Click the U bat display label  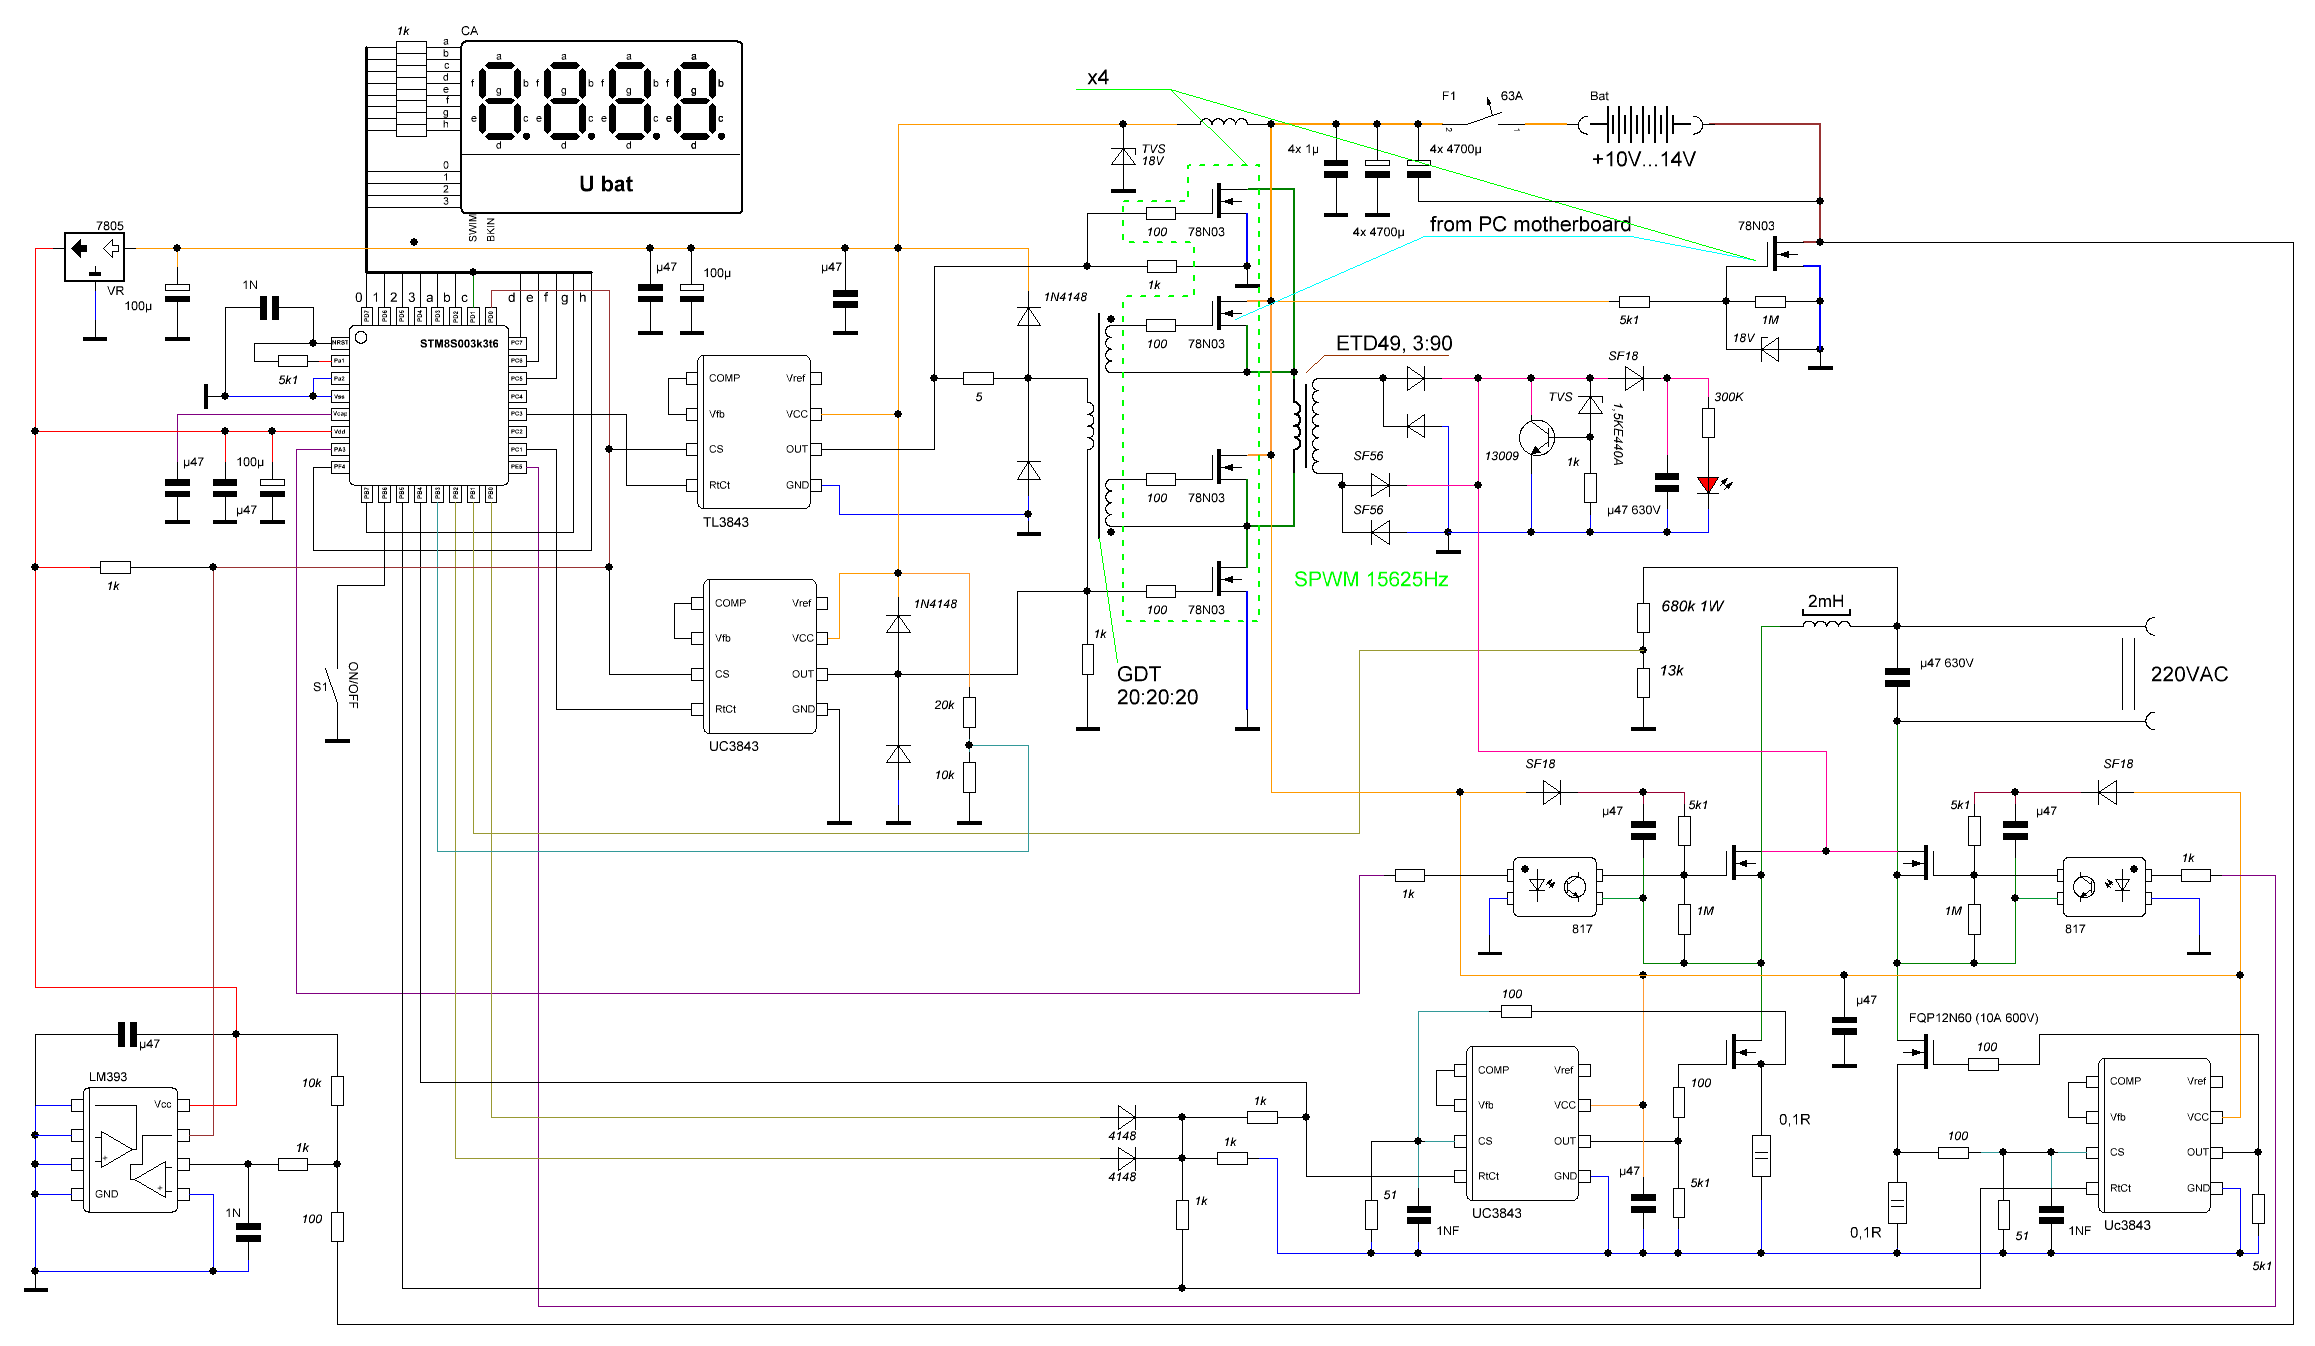point(605,184)
